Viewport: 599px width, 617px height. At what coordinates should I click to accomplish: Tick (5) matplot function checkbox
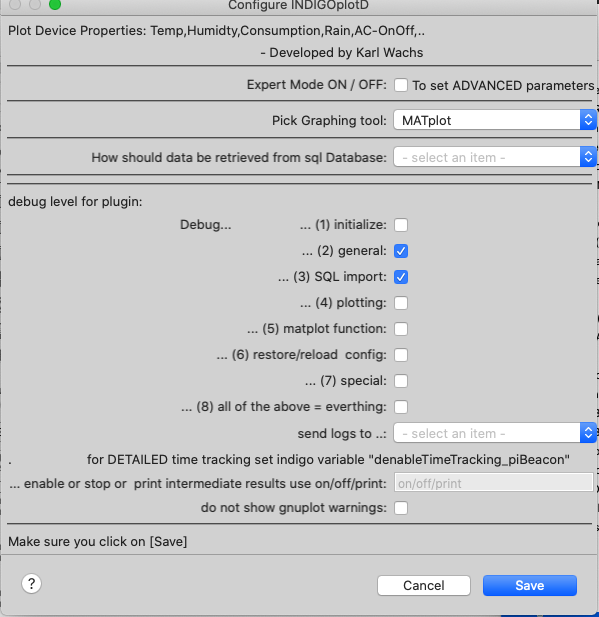(x=401, y=329)
